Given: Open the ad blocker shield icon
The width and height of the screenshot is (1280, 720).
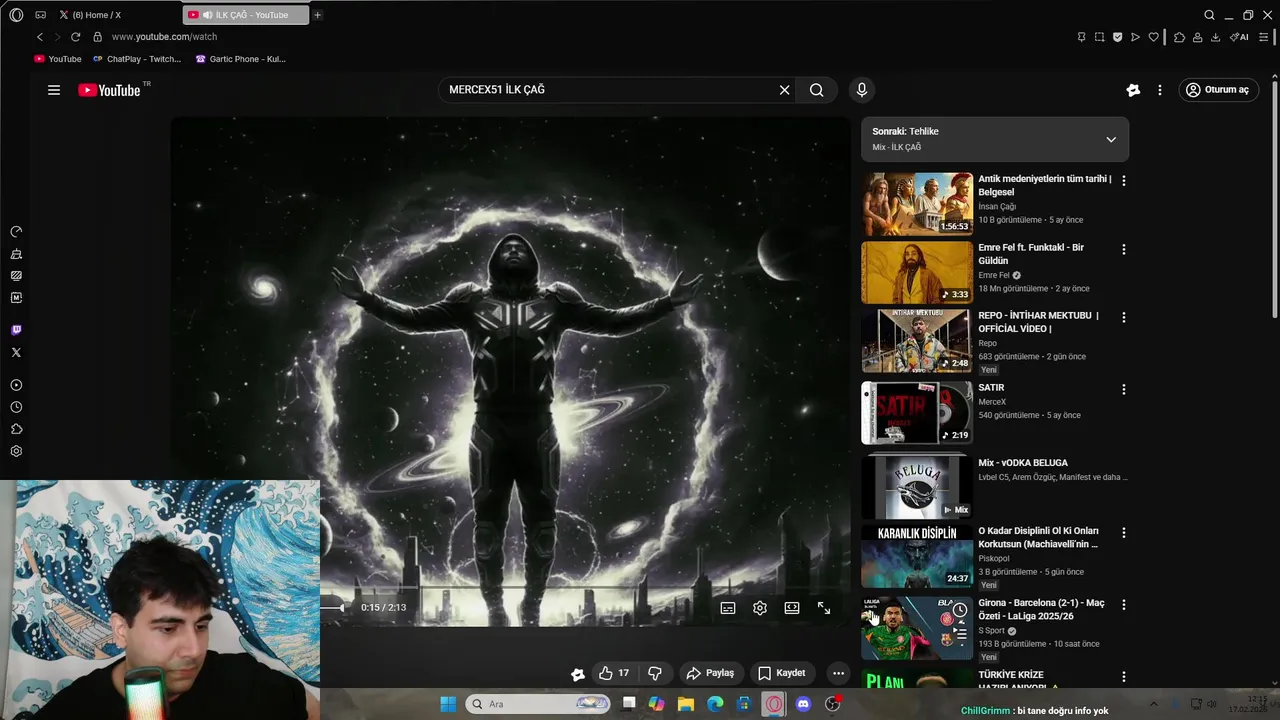Looking at the screenshot, I should pyautogui.click(x=1117, y=37).
